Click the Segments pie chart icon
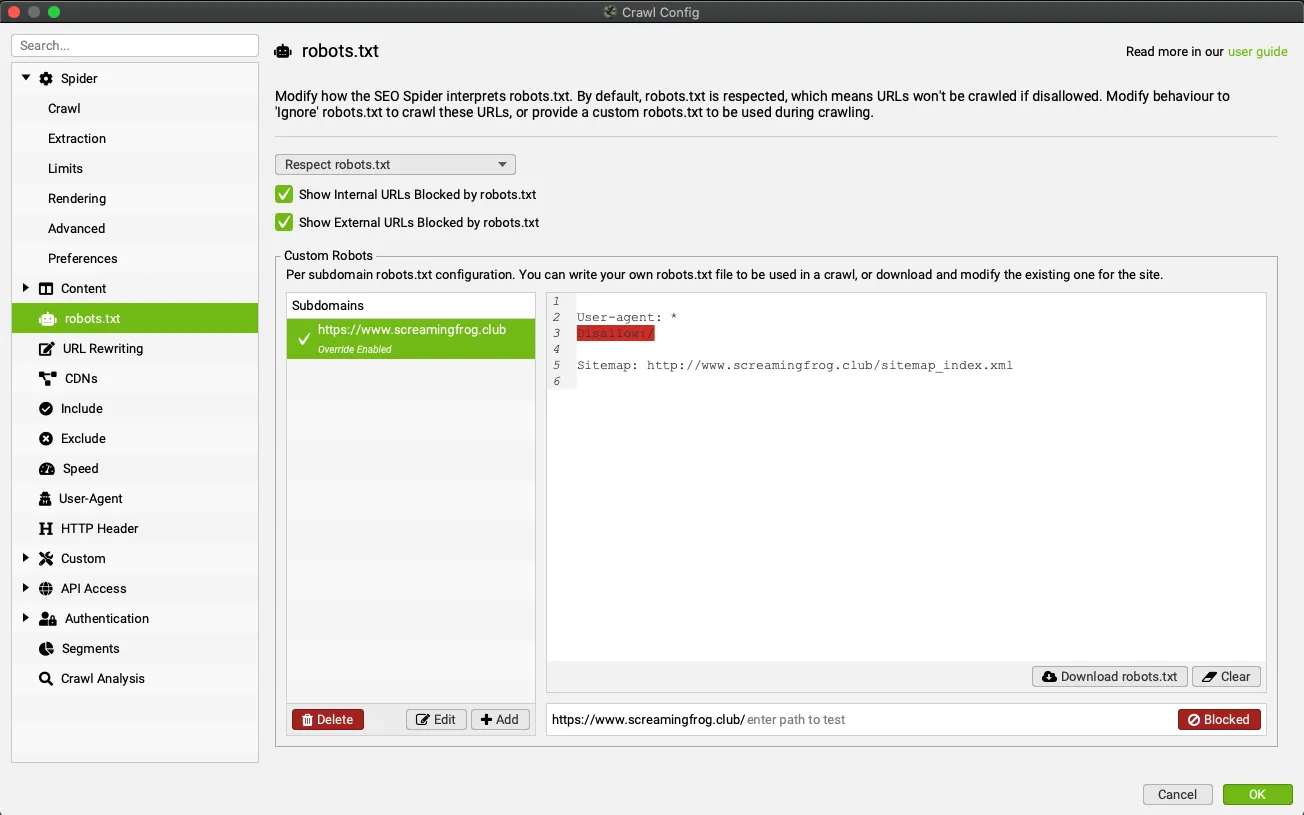 click(46, 649)
